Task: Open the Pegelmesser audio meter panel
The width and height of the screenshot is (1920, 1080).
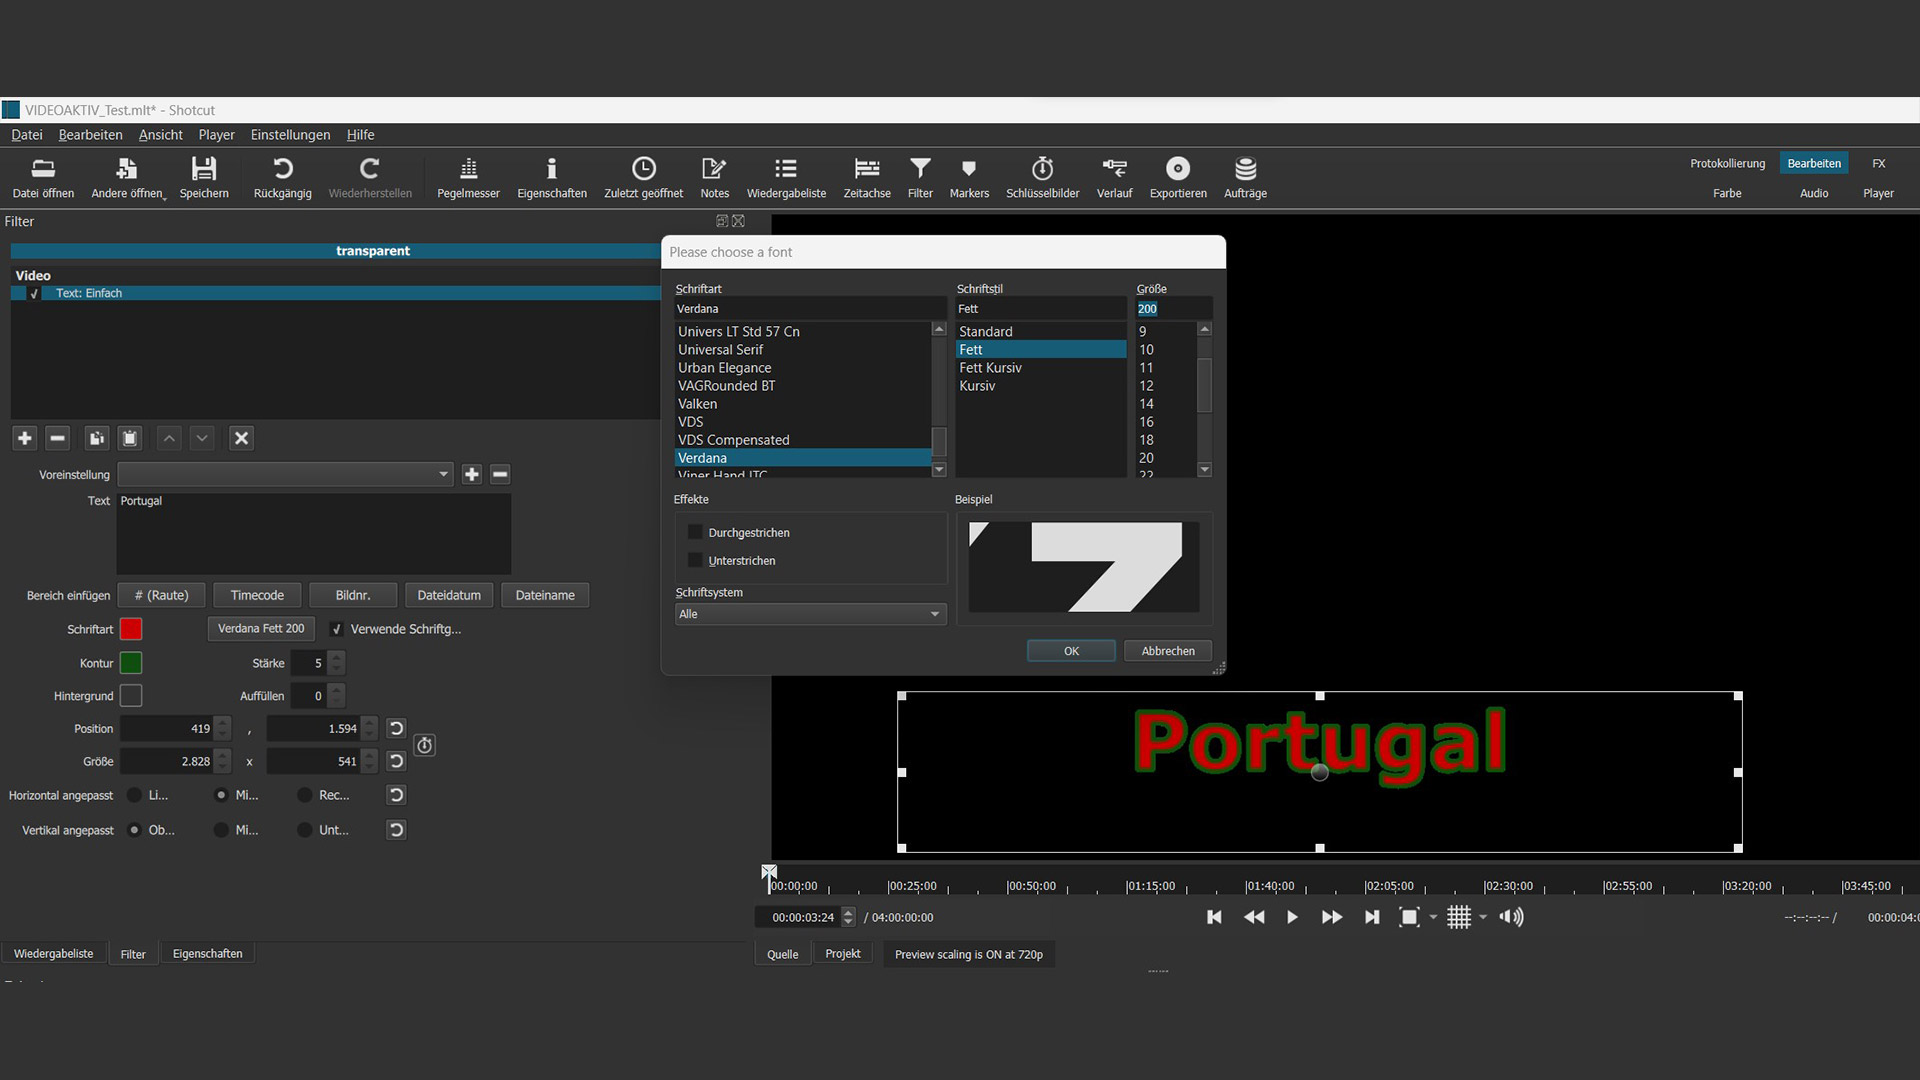Action: pyautogui.click(x=468, y=177)
